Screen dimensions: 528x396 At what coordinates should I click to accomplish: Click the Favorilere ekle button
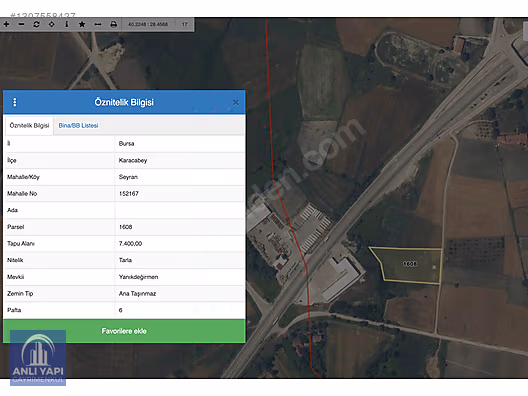point(124,331)
